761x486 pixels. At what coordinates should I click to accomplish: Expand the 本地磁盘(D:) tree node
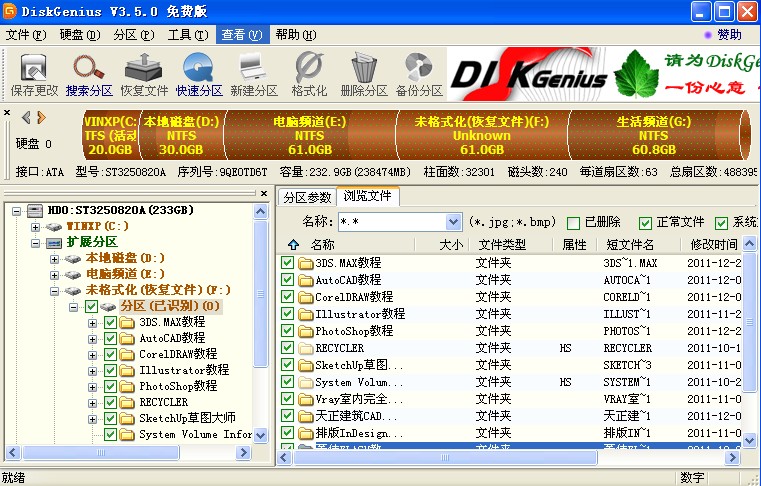(x=54, y=259)
